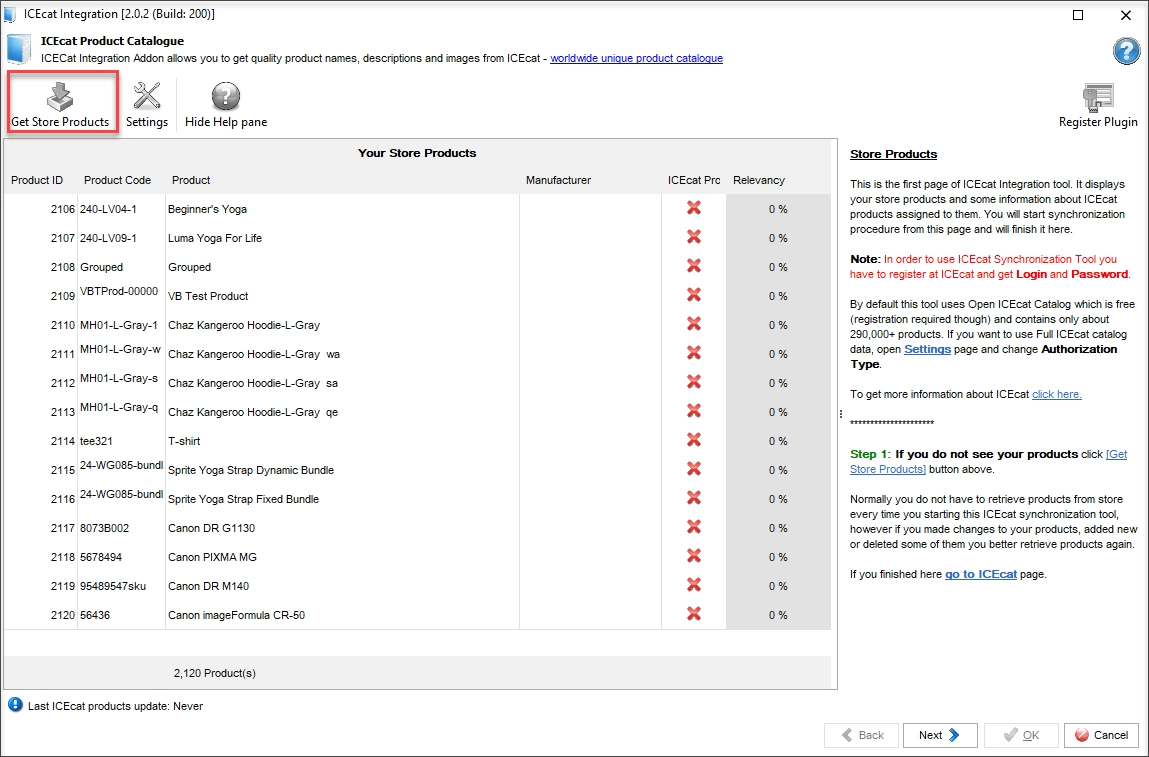Select the Beginner's Yoga product name

[x=207, y=209]
